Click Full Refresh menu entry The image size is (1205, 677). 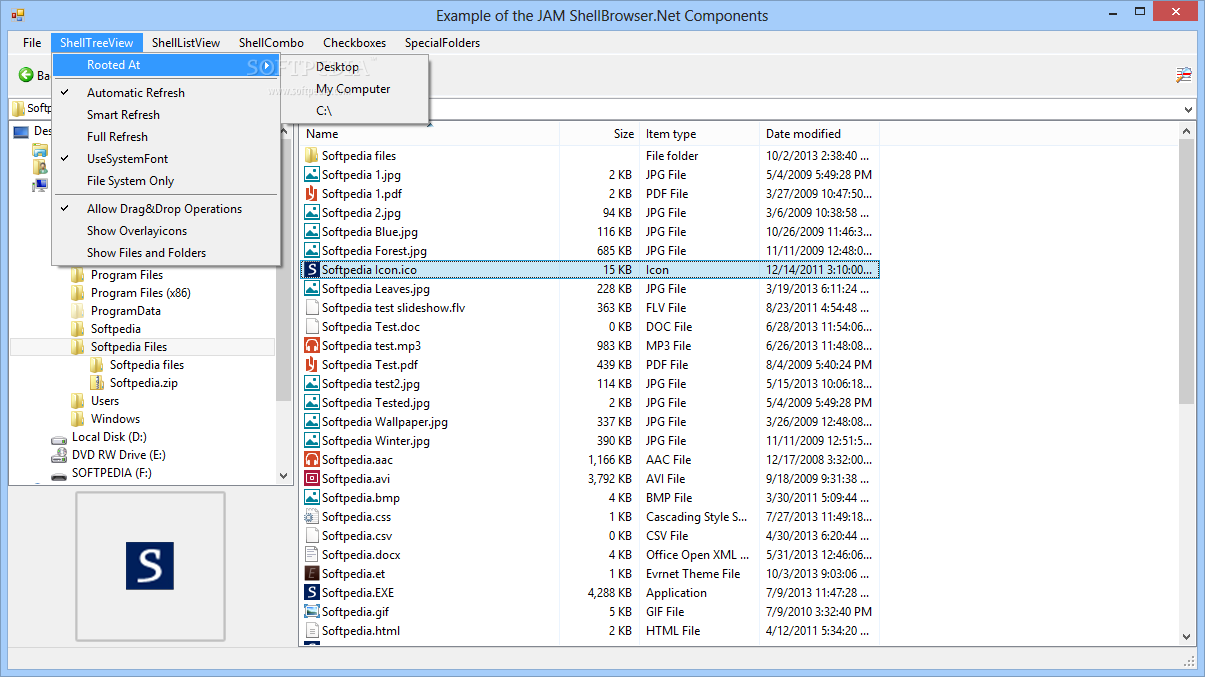pyautogui.click(x=166, y=137)
